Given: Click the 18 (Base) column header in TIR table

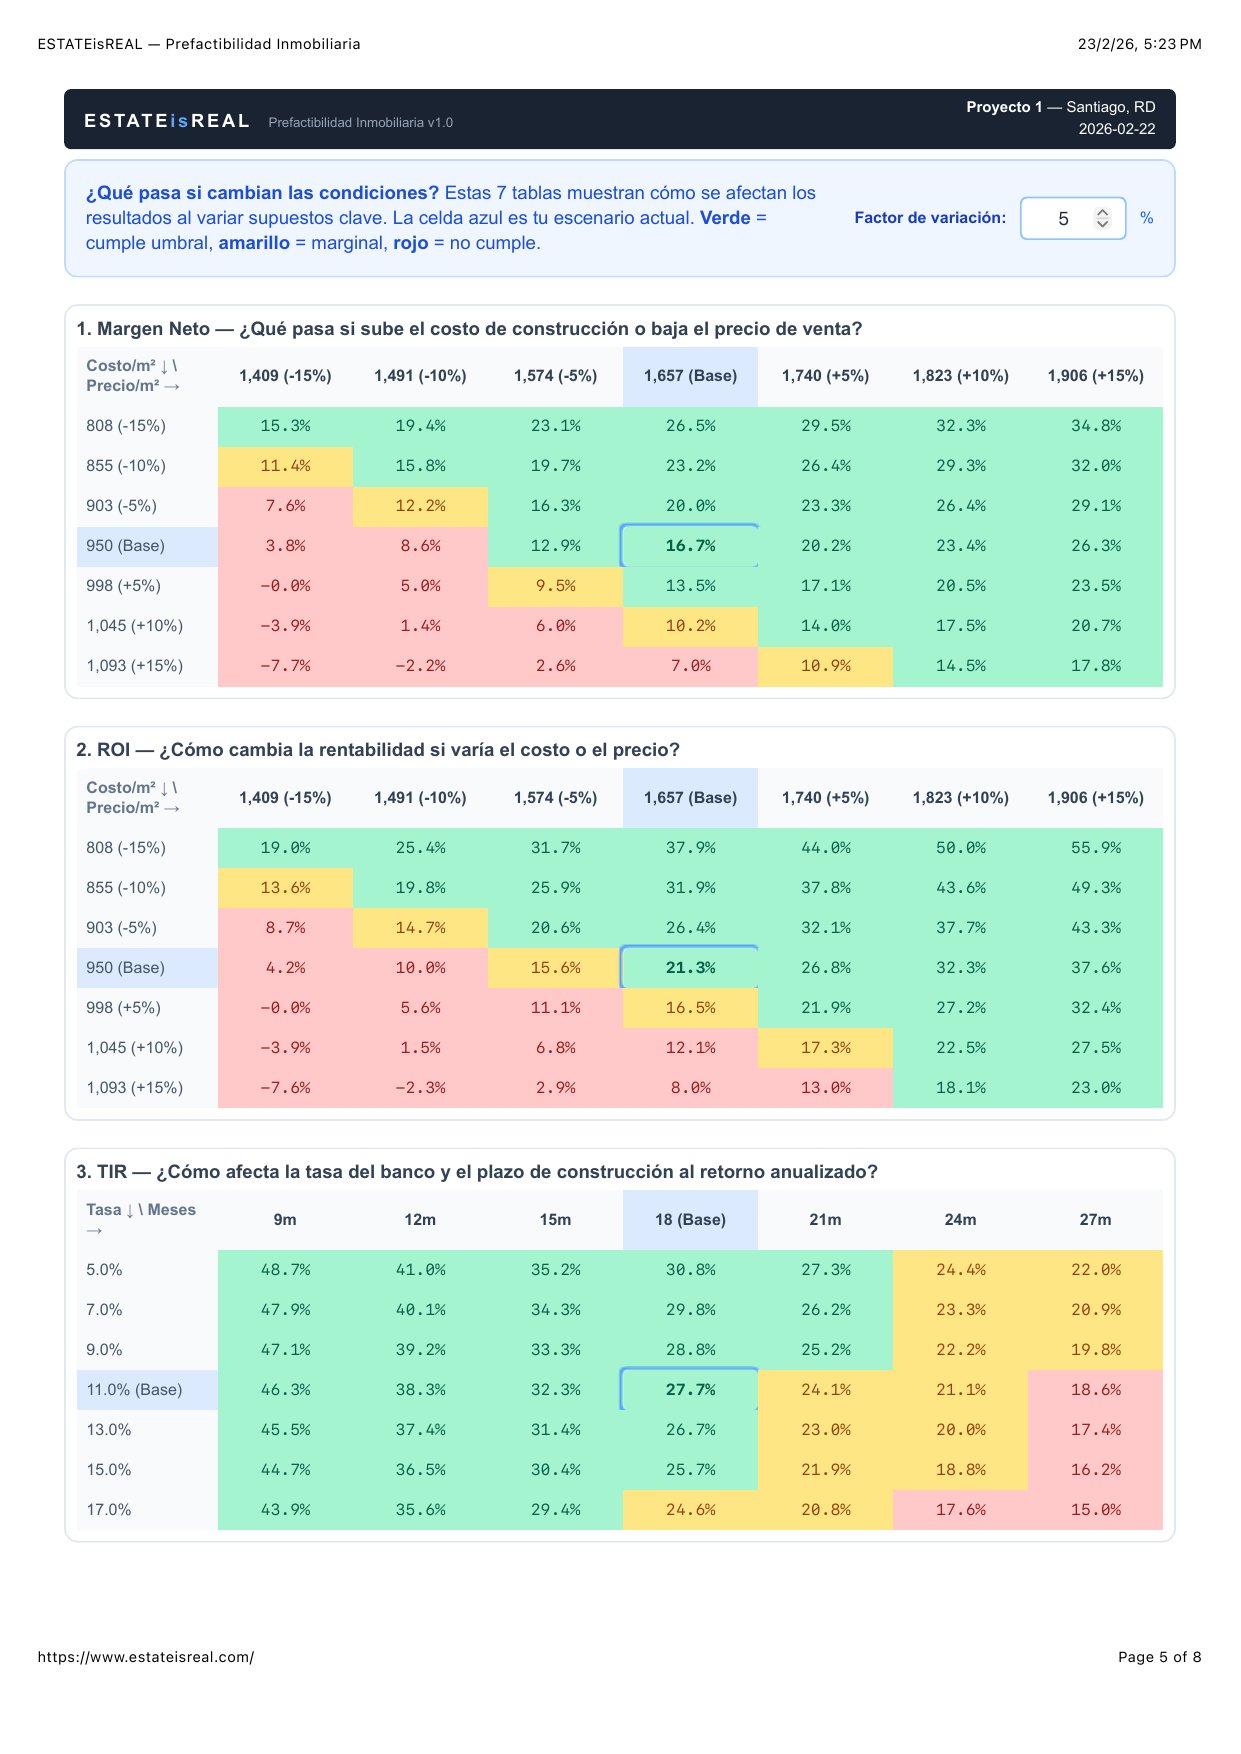Looking at the screenshot, I should point(690,1220).
